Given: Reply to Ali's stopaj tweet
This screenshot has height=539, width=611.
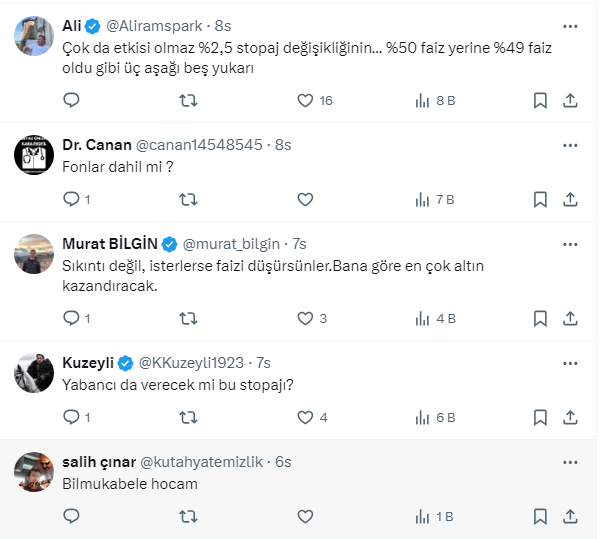Looking at the screenshot, I should 71,100.
